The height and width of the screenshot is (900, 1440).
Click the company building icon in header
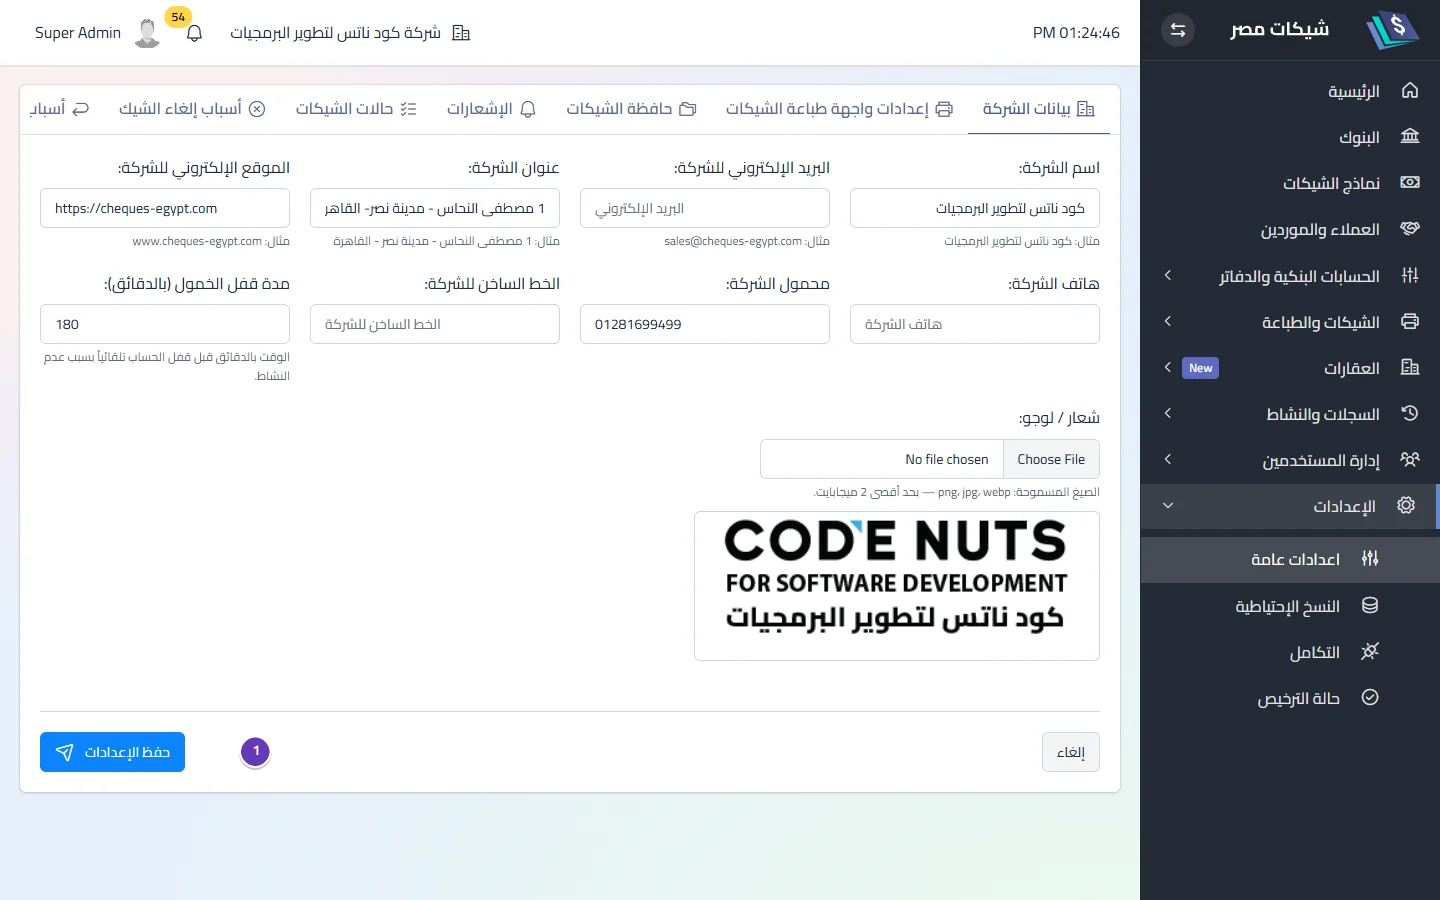[461, 33]
